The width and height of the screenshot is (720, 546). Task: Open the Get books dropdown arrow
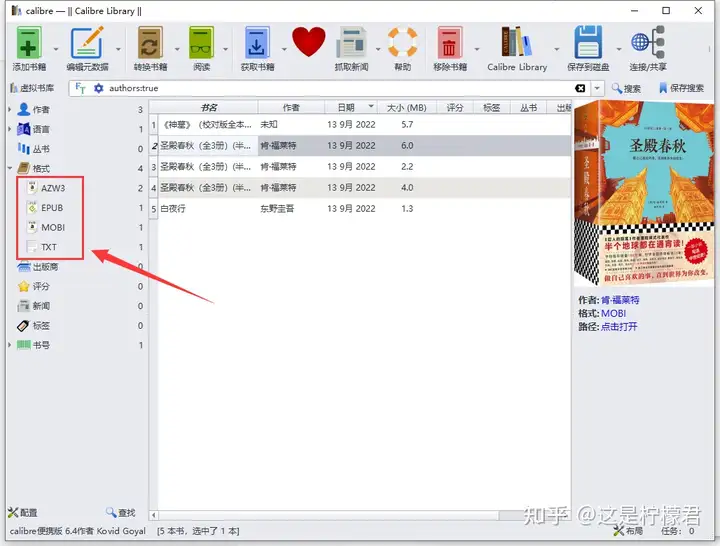[284, 49]
